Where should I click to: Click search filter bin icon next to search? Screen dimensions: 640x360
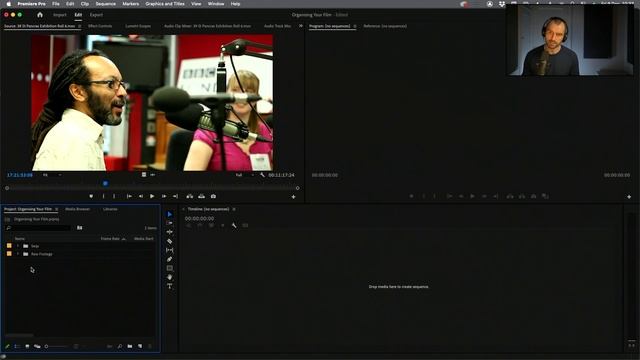tap(80, 228)
